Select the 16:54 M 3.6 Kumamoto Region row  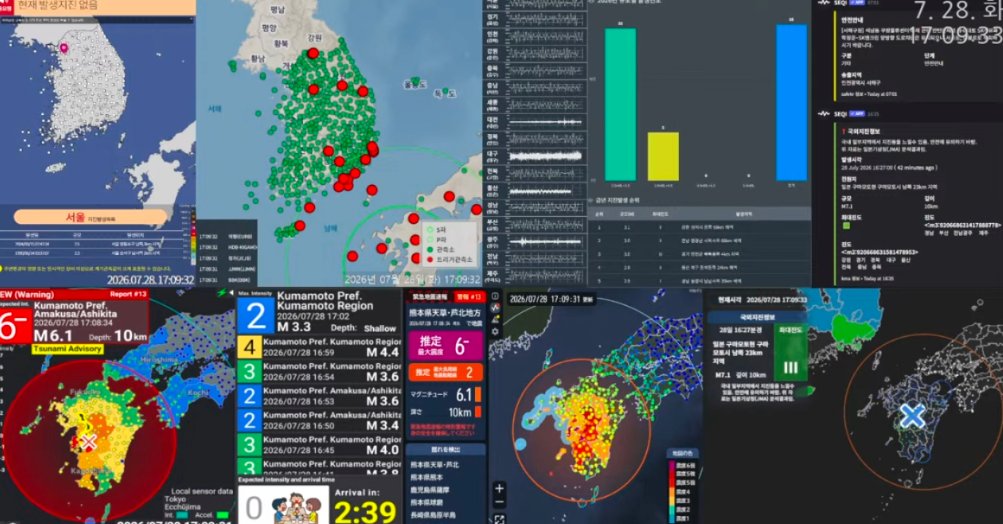tap(320, 372)
